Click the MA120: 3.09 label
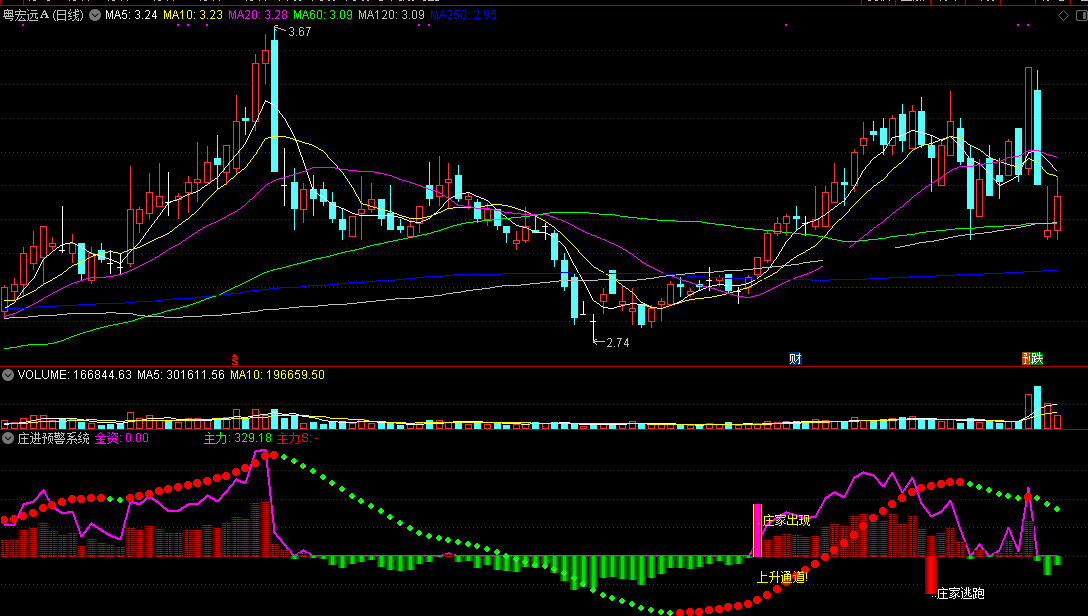 point(391,15)
